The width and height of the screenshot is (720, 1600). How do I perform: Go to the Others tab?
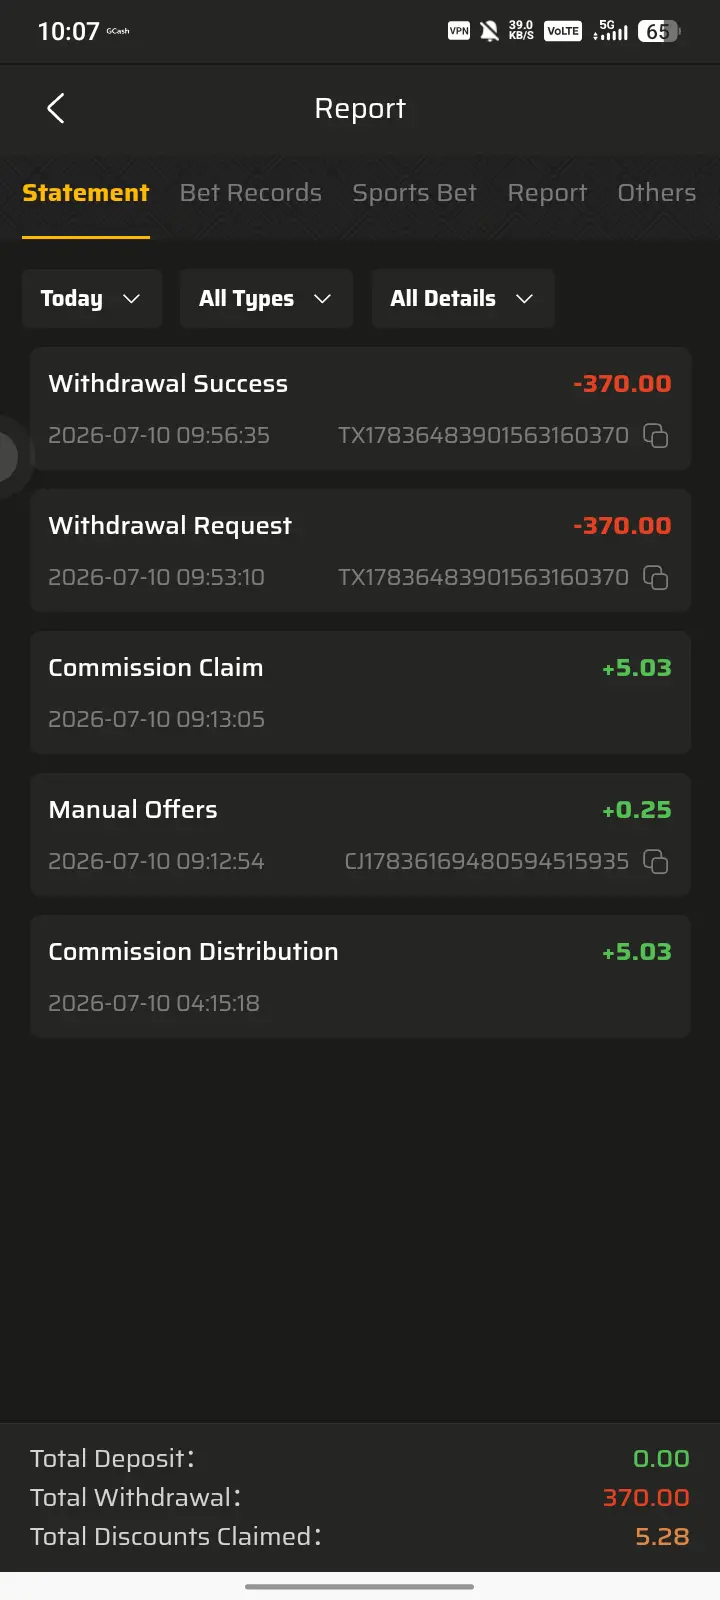tap(657, 193)
